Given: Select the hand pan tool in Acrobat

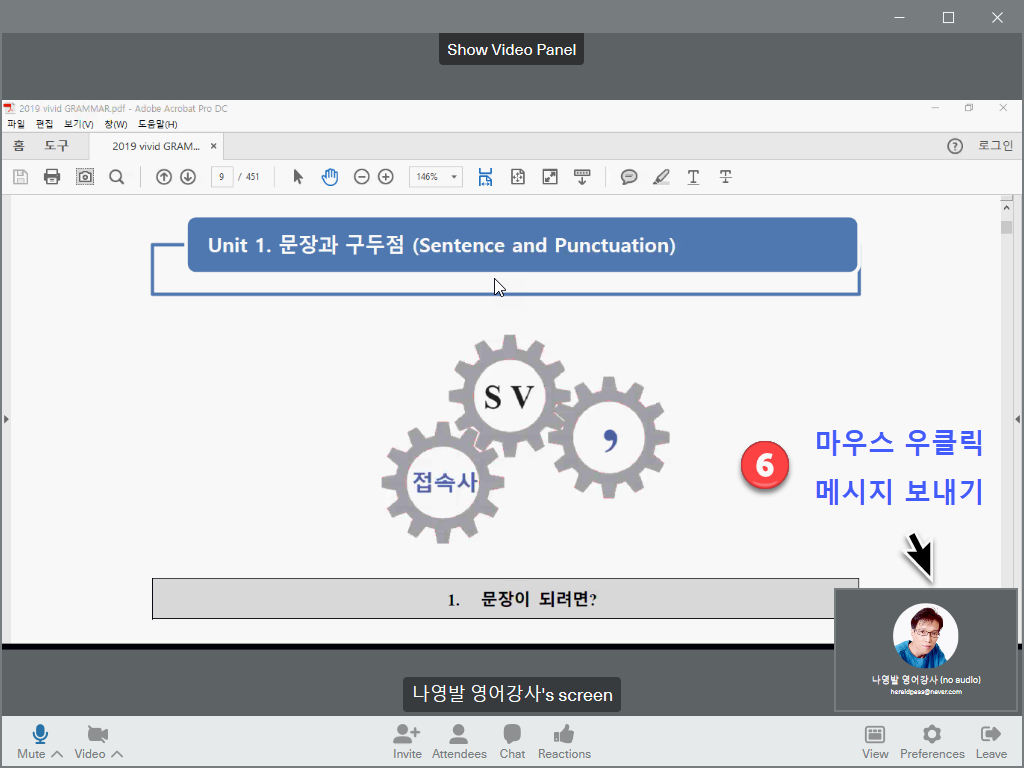Looking at the screenshot, I should [330, 177].
